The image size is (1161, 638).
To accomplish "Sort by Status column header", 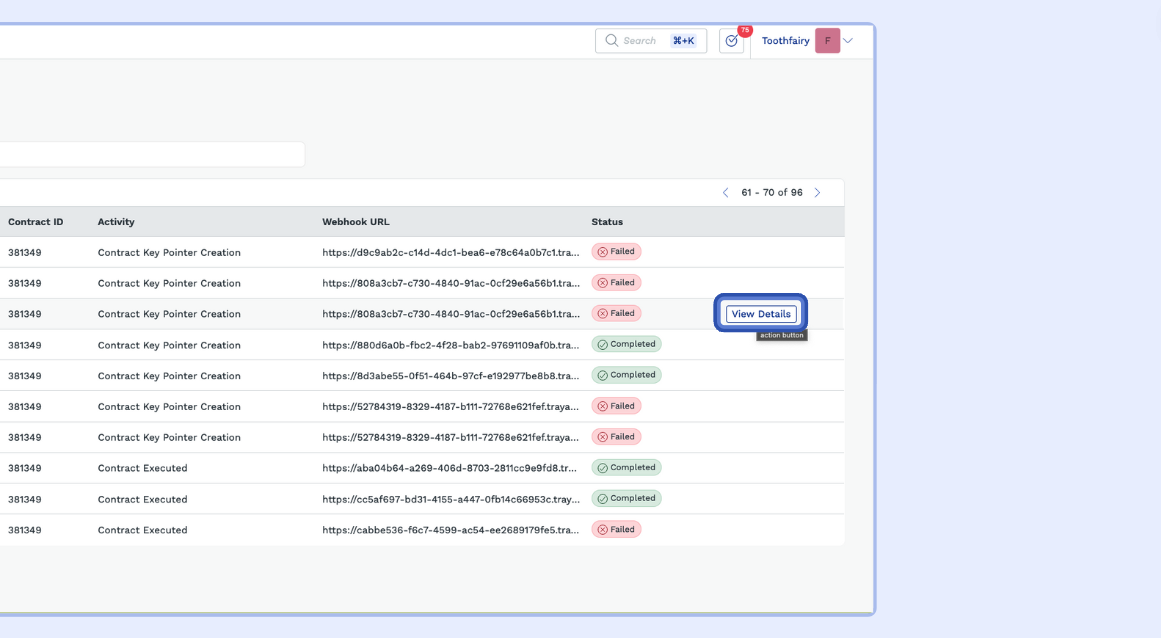I will pyautogui.click(x=607, y=222).
